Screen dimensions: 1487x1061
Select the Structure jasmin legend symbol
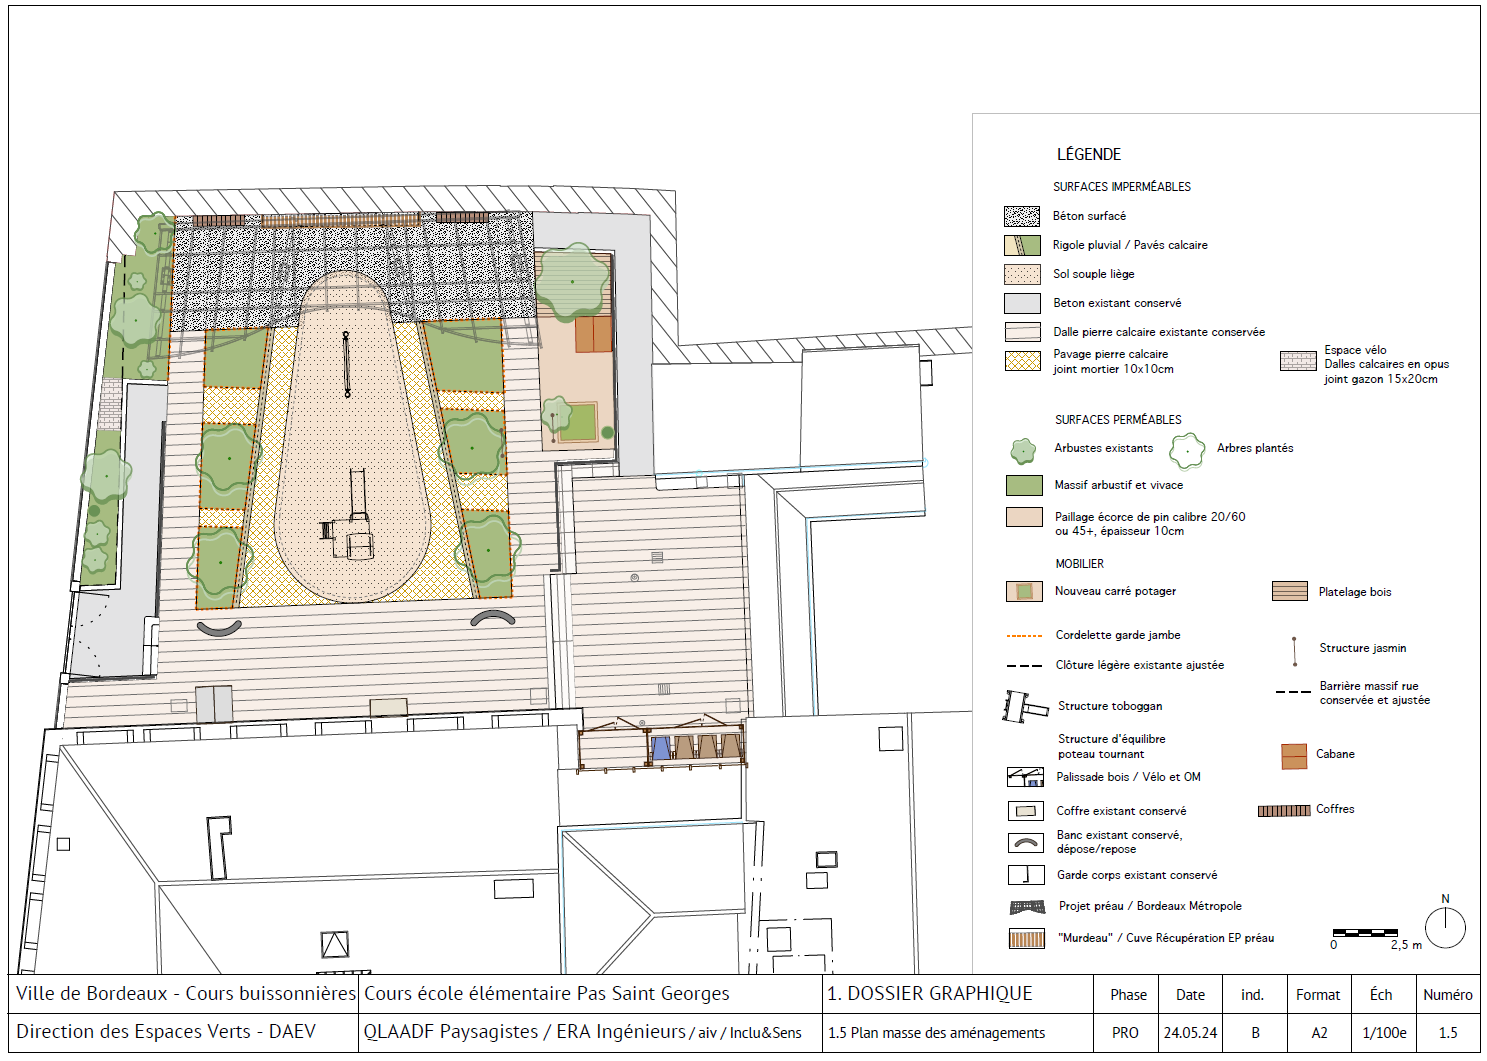click(x=1295, y=651)
